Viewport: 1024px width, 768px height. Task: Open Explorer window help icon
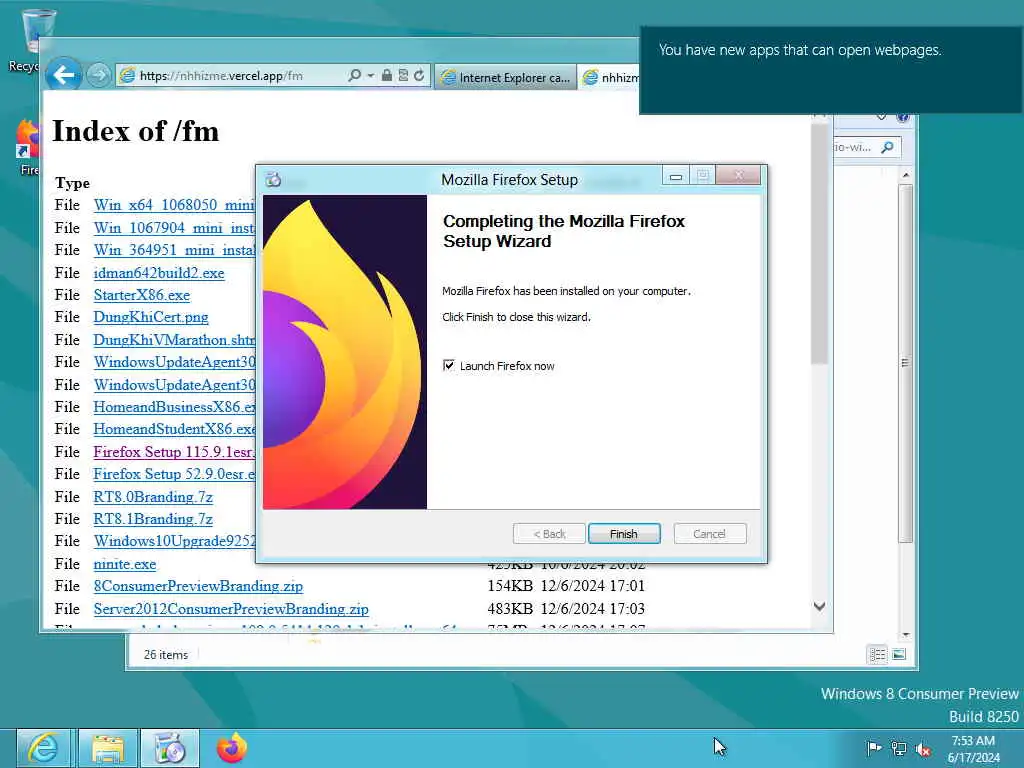click(x=903, y=118)
